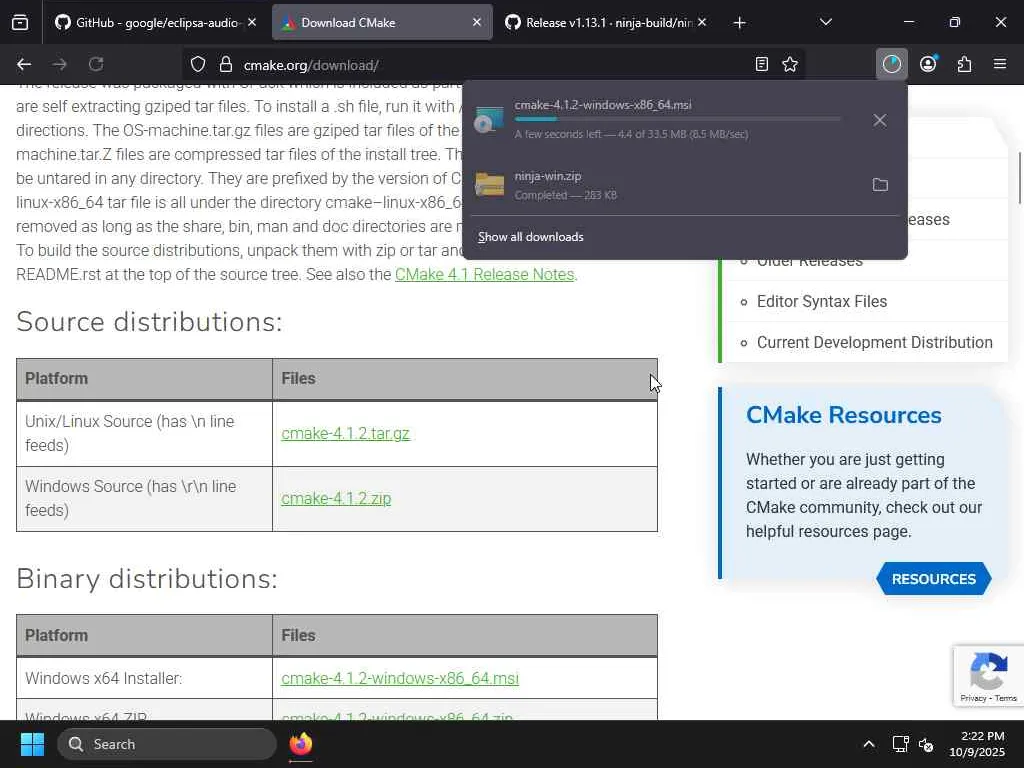Switch to Release v1.13.1 ninja-build tab
This screenshot has height=768, width=1024.
605,22
